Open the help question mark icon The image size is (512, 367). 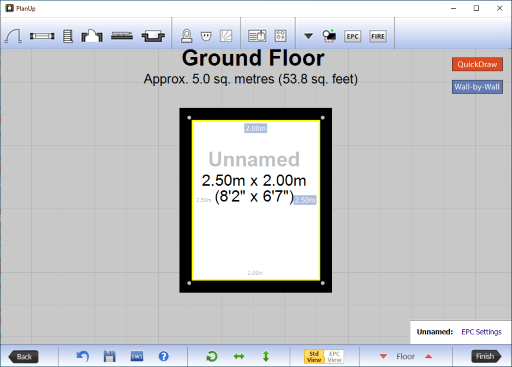click(x=164, y=356)
